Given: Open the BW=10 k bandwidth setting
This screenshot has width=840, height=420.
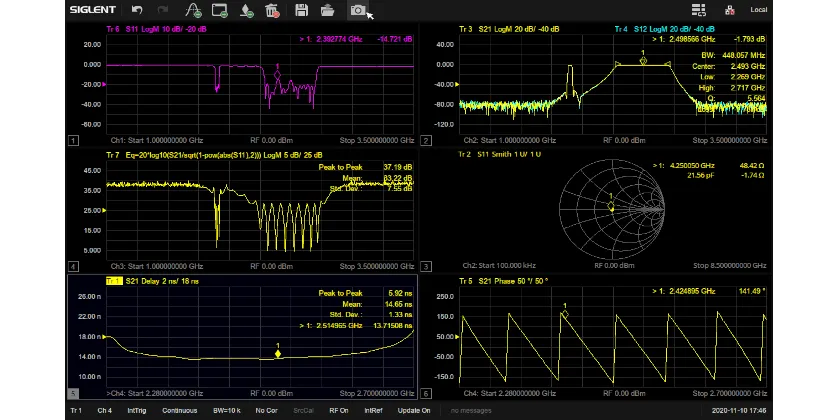Looking at the screenshot, I should [227, 411].
